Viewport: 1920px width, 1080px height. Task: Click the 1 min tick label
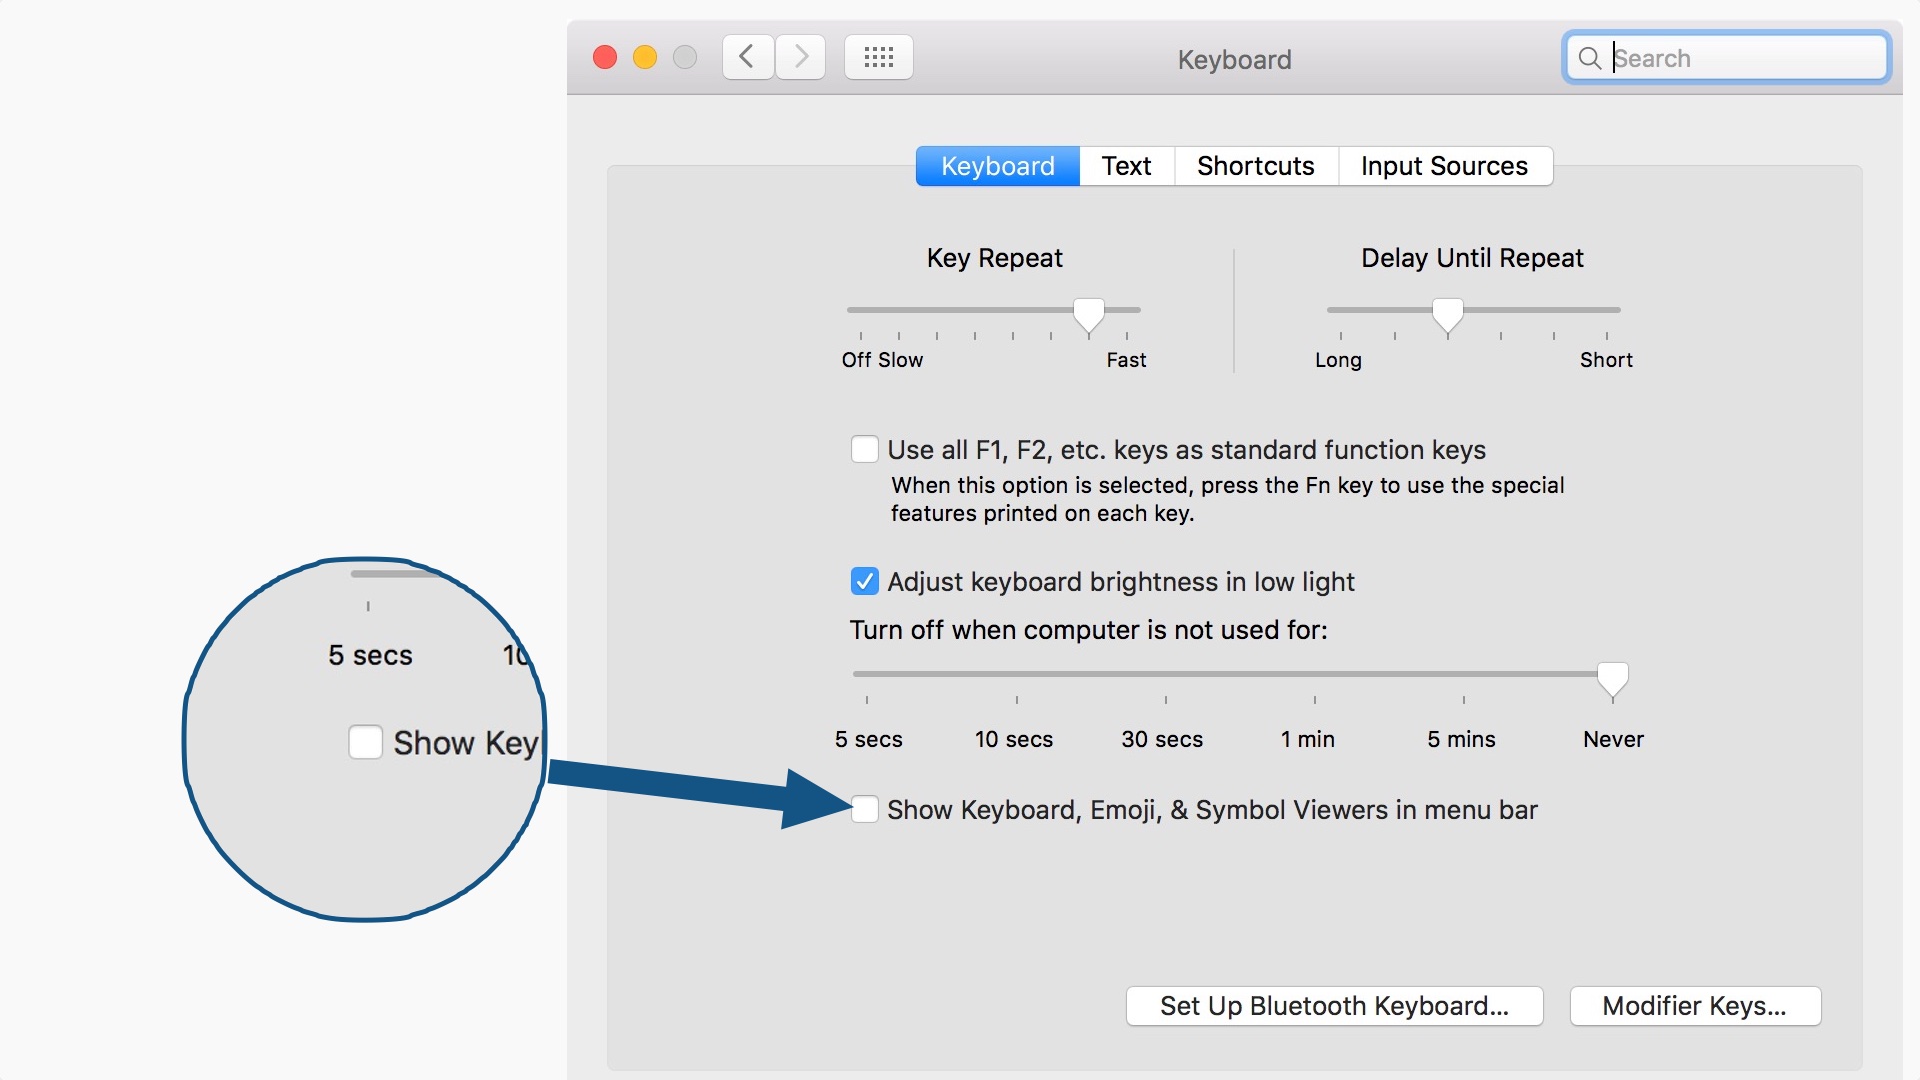(x=1307, y=739)
